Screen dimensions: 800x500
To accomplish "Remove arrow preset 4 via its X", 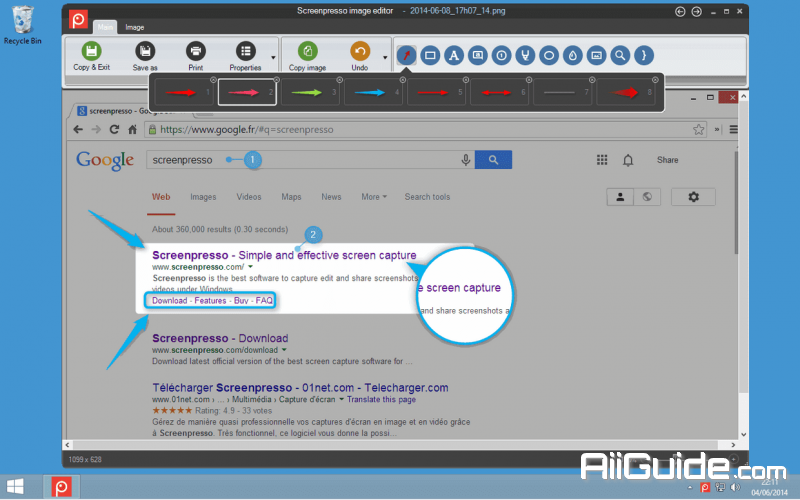I will point(403,80).
